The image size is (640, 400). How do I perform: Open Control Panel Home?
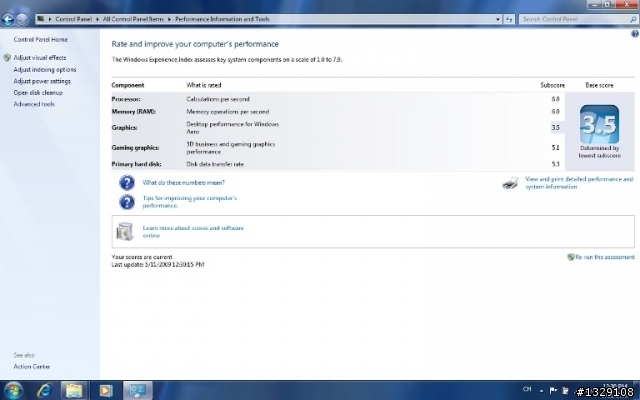coord(40,40)
